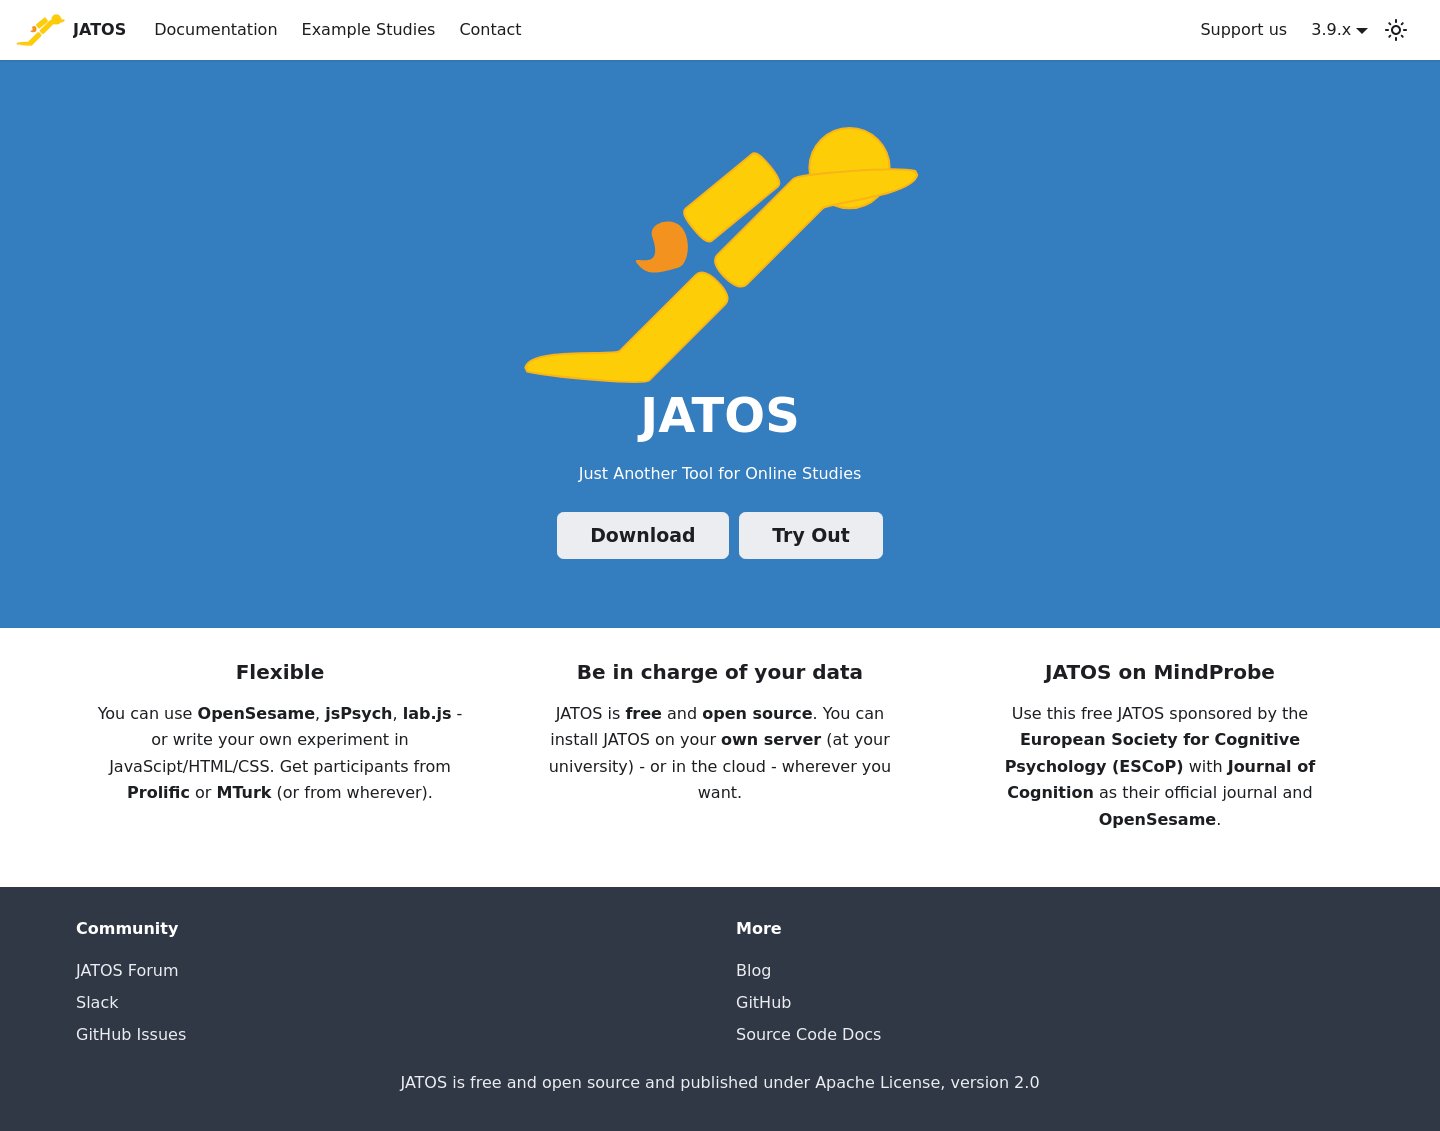Click the bold "OpenSesame" text under Flexible
Screen dimensions: 1440x1131
256,713
